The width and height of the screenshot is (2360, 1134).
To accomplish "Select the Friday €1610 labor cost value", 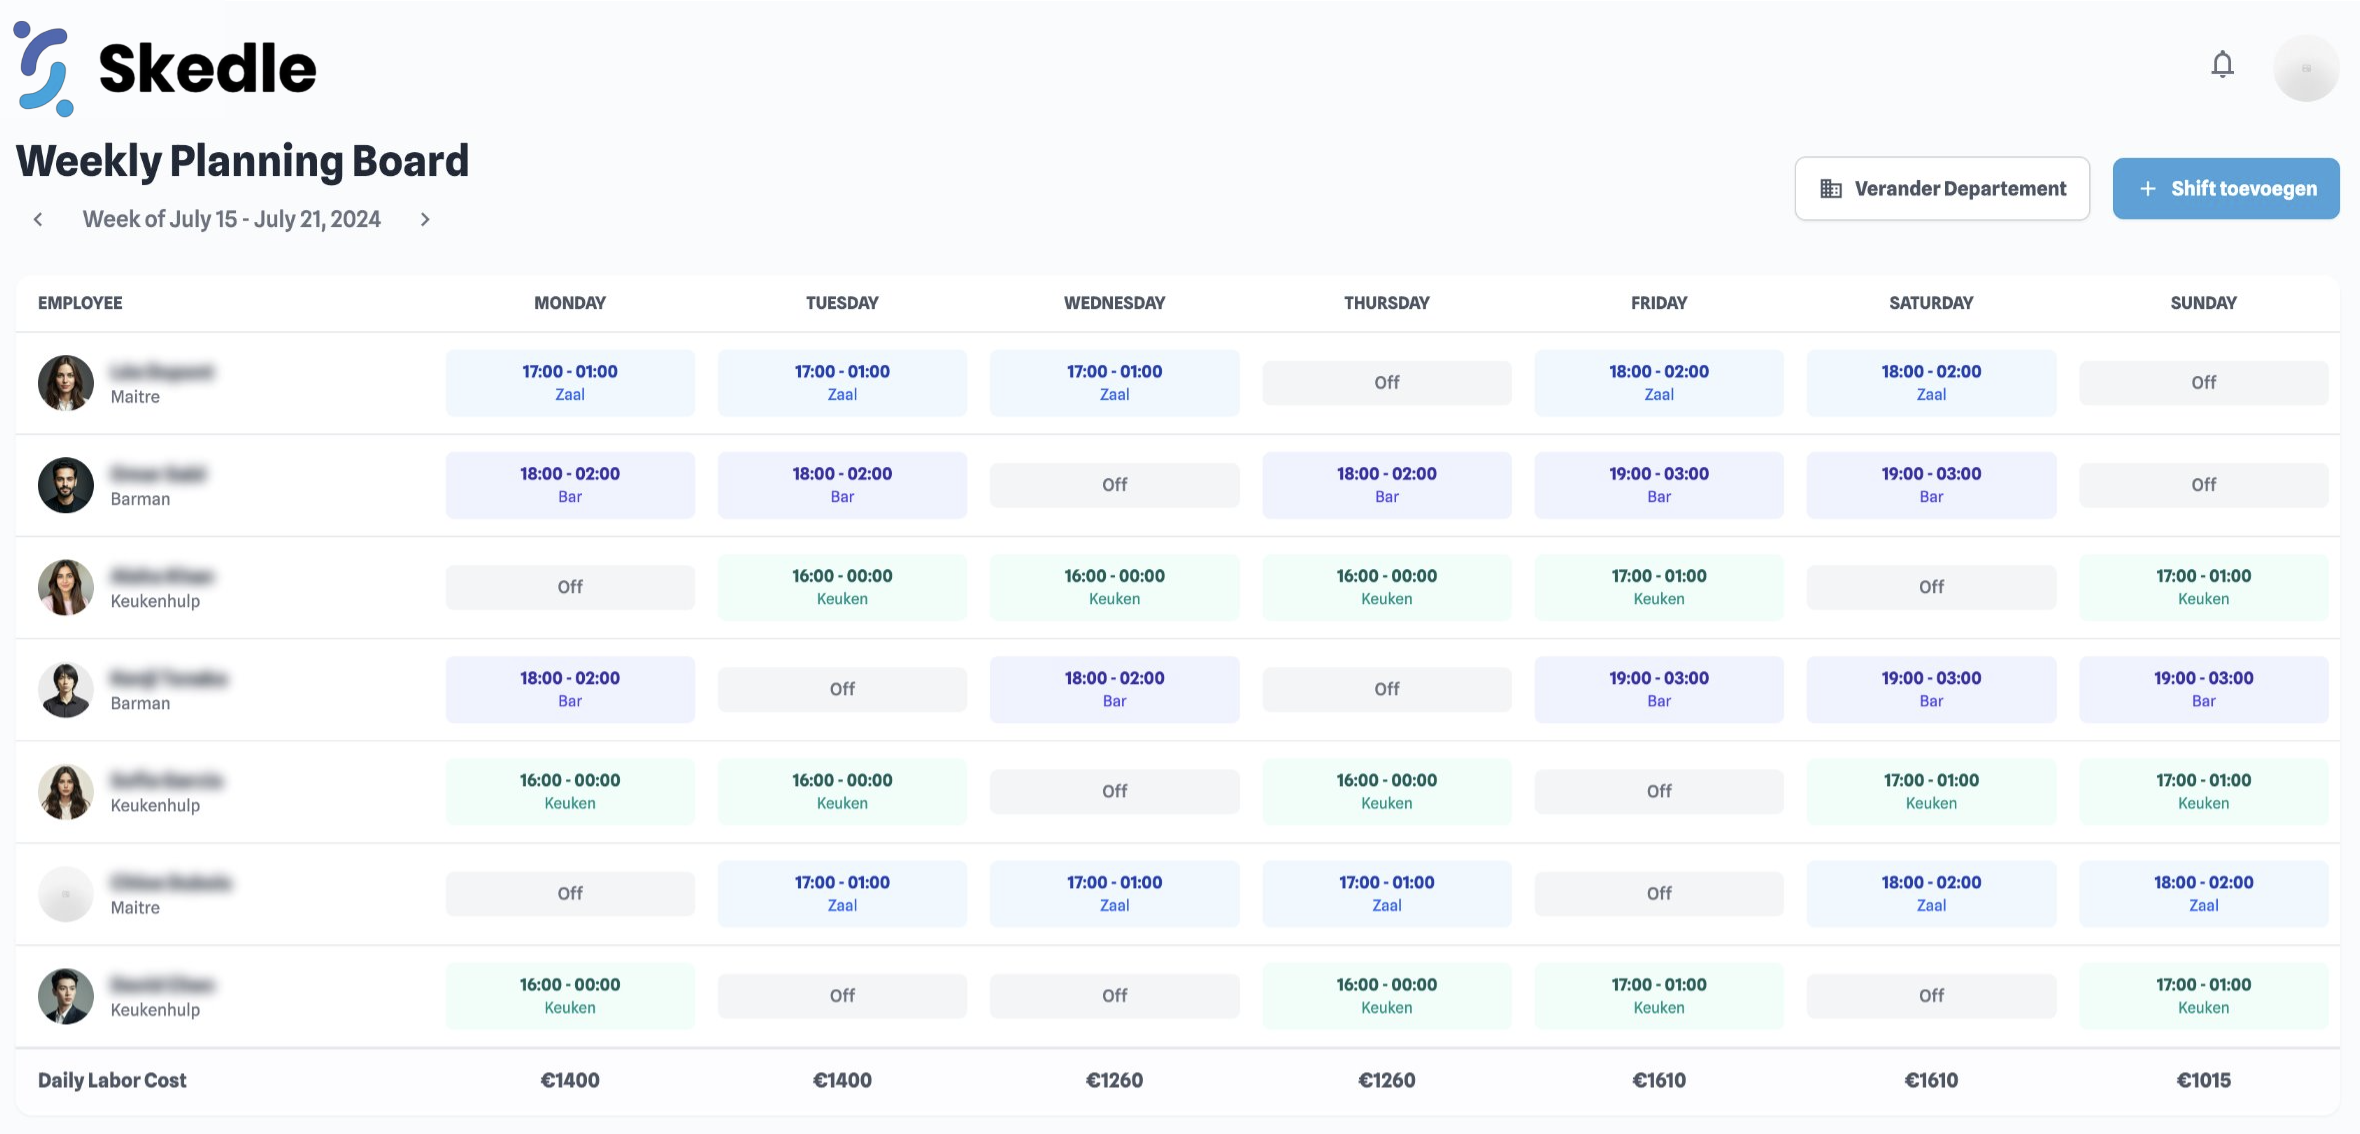I will [1658, 1080].
